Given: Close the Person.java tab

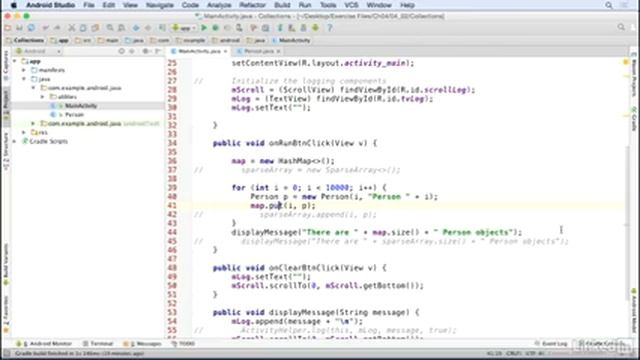Looking at the screenshot, I should [x=278, y=51].
